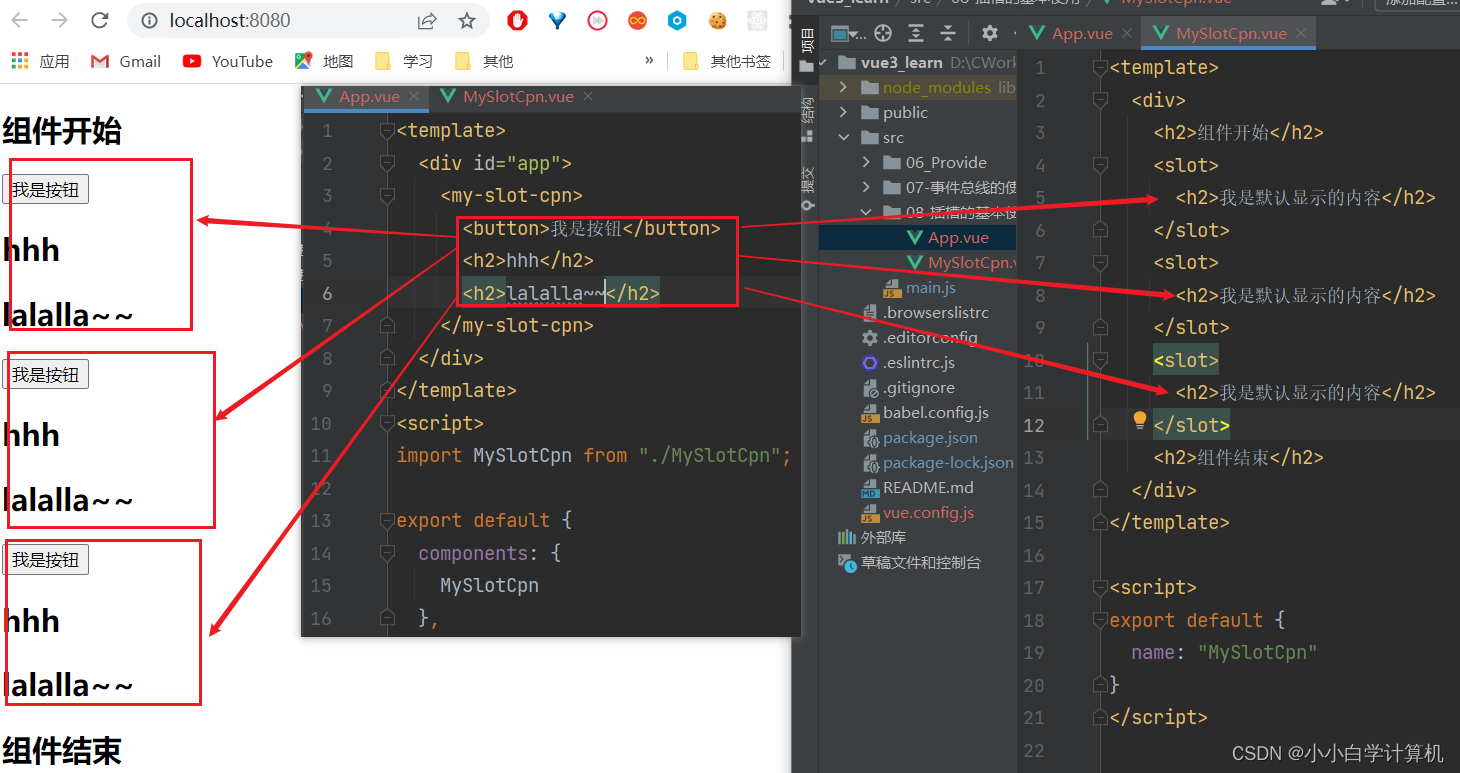This screenshot has height=773, width=1460.
Task: Fold the <my-slot-cpn> block on line 3
Action: (388, 196)
